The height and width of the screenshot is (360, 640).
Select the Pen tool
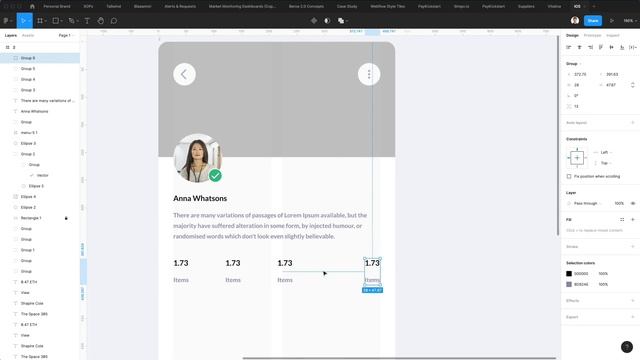tap(71, 20)
